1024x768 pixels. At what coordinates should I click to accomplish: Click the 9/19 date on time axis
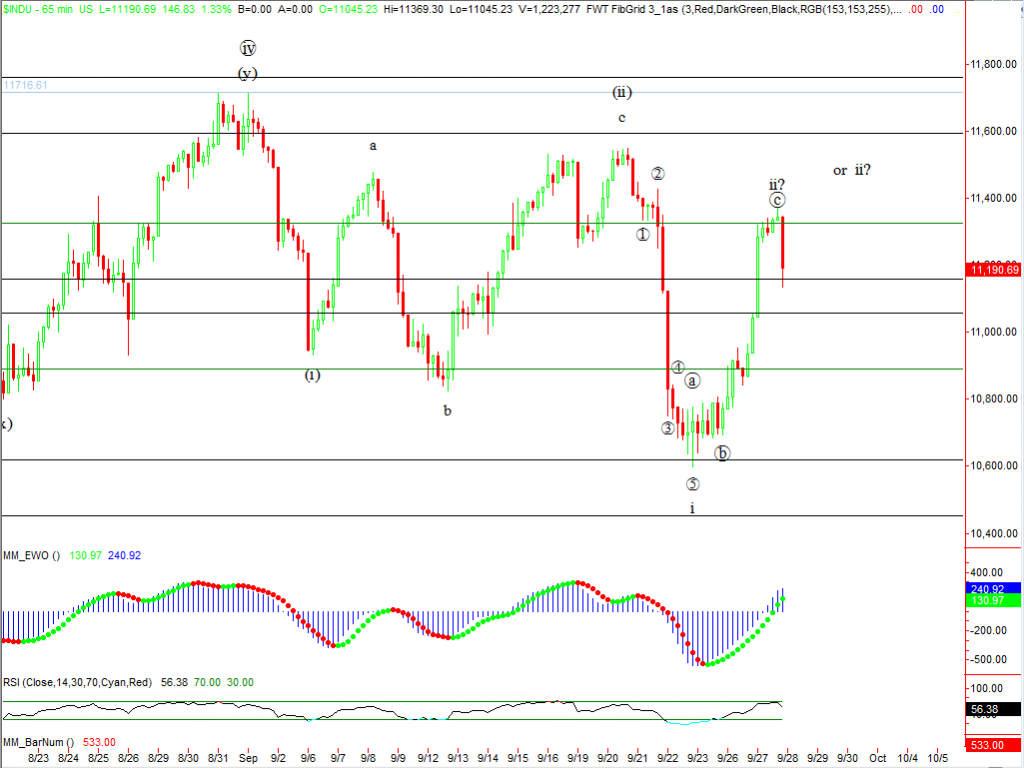click(x=579, y=758)
